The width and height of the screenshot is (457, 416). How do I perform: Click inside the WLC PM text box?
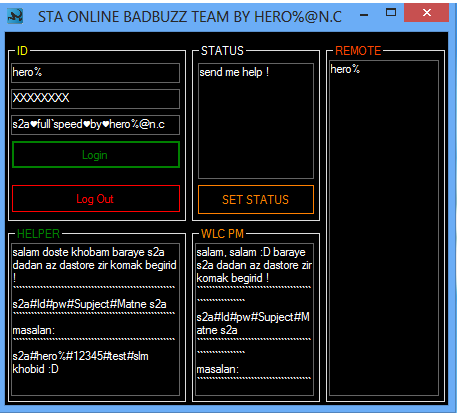tap(254, 319)
